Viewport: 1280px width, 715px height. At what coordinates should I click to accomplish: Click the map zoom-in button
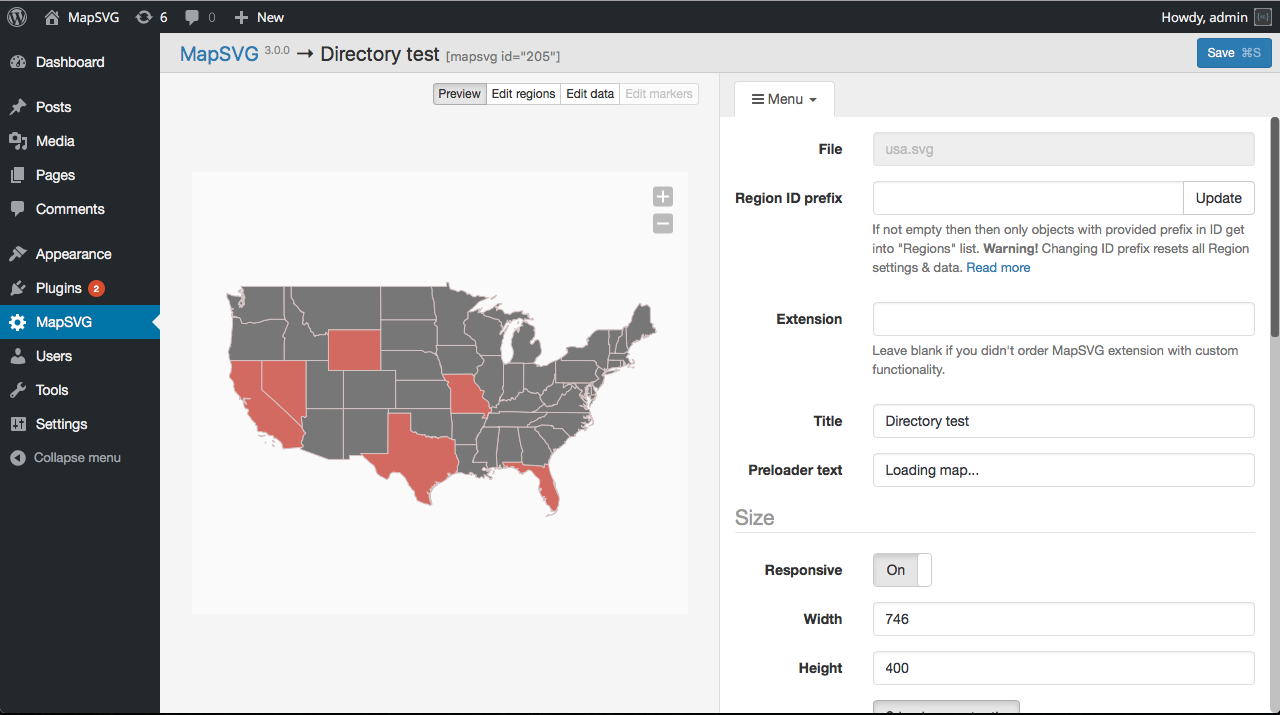coord(662,196)
